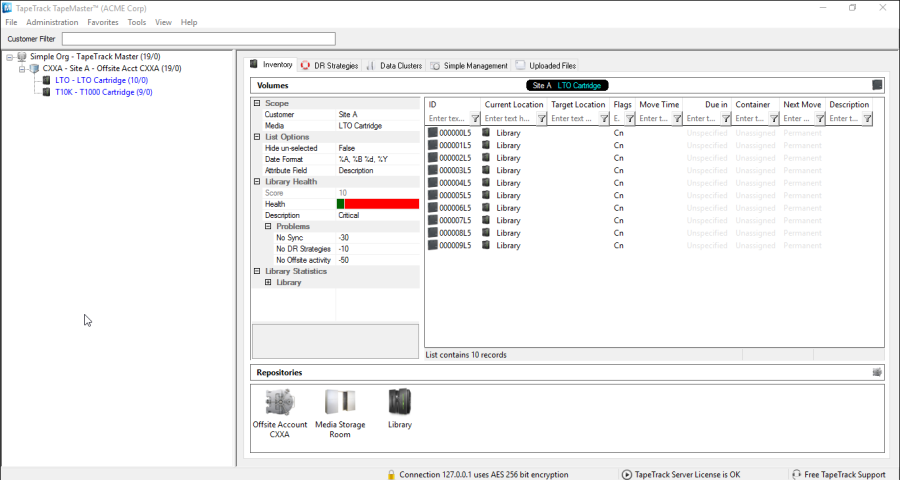
Task: Open the Media Storage Room repository icon
Action: pos(340,402)
